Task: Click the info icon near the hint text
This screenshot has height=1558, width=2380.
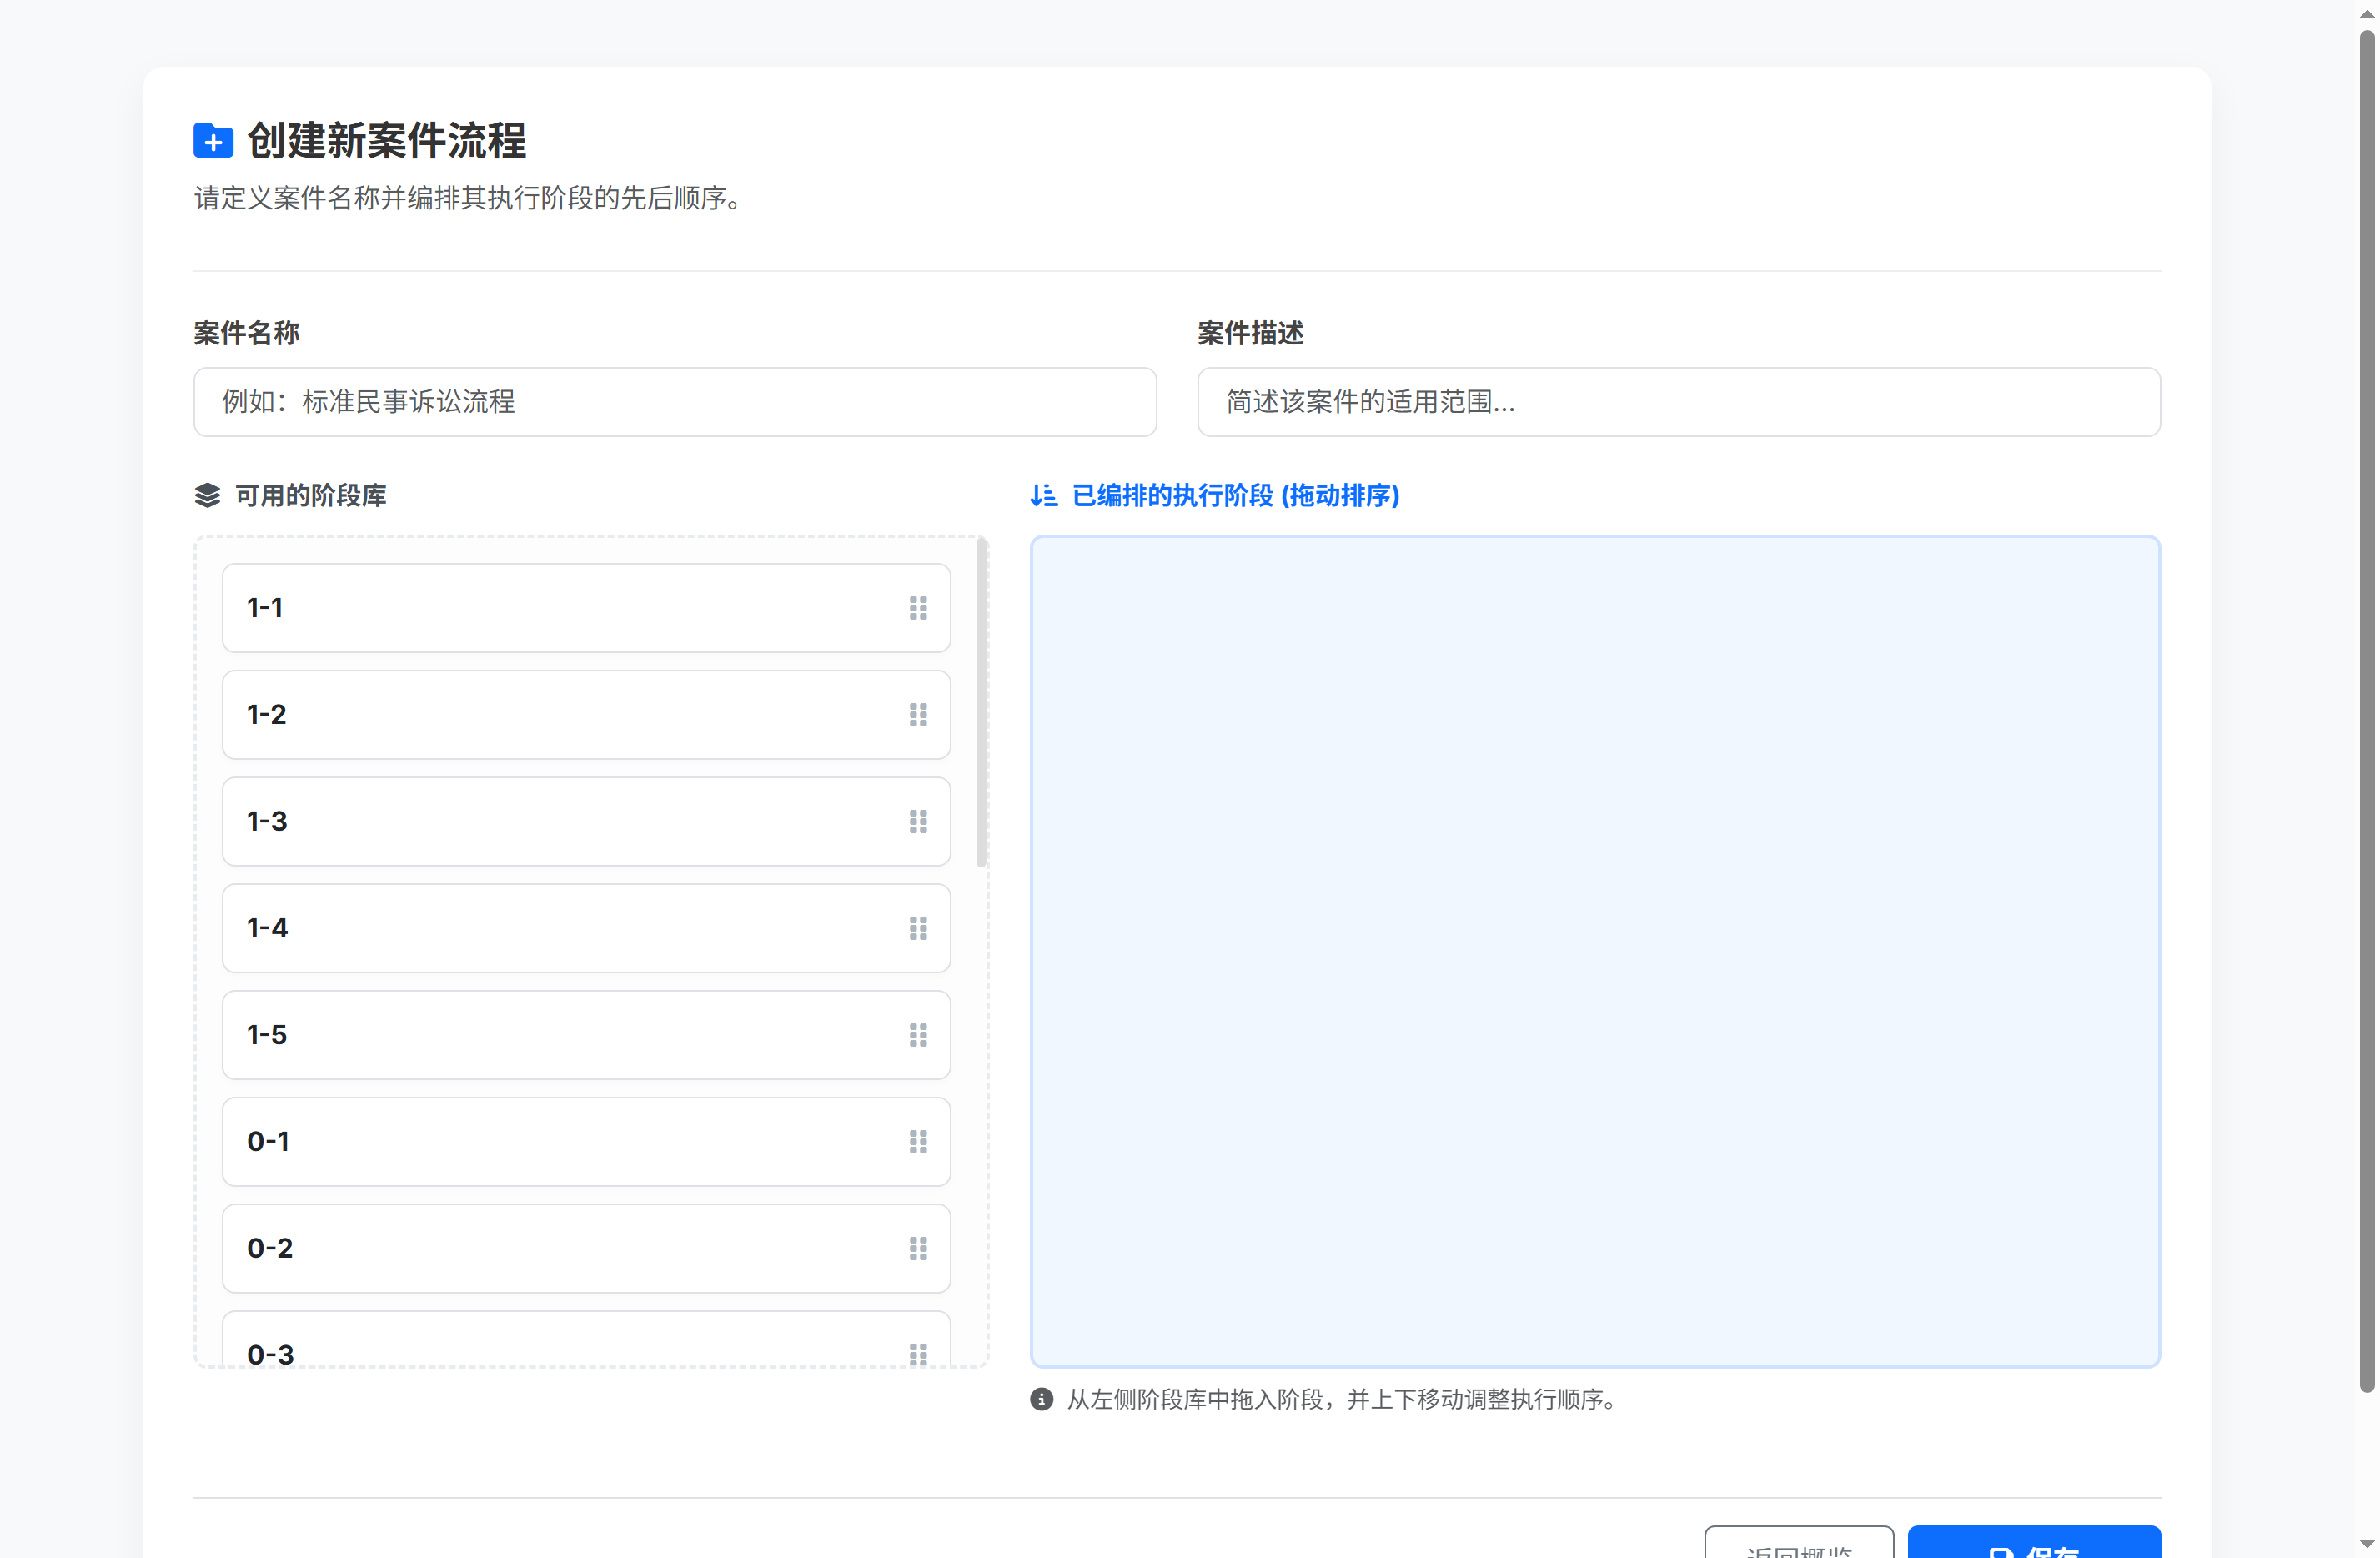Action: point(1043,1400)
